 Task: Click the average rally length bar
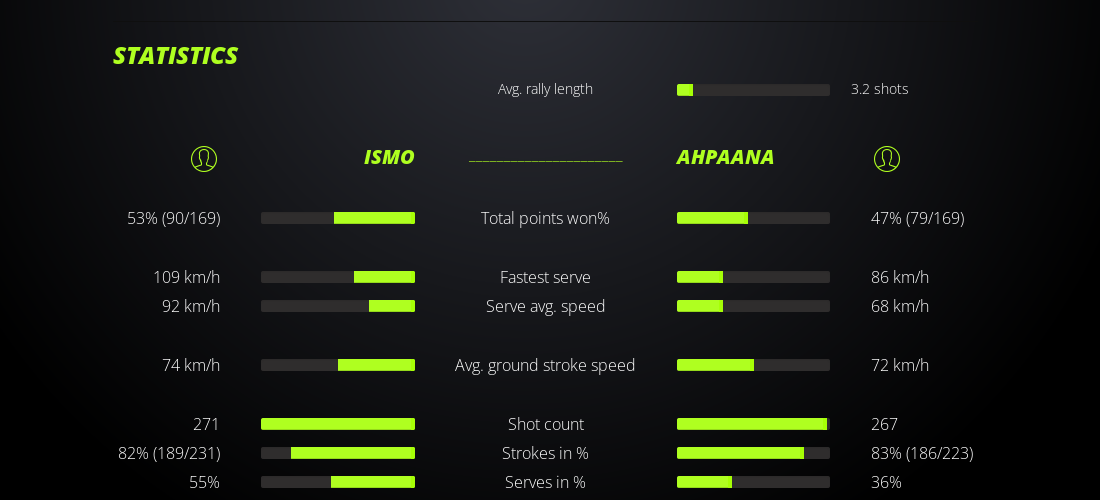753,90
